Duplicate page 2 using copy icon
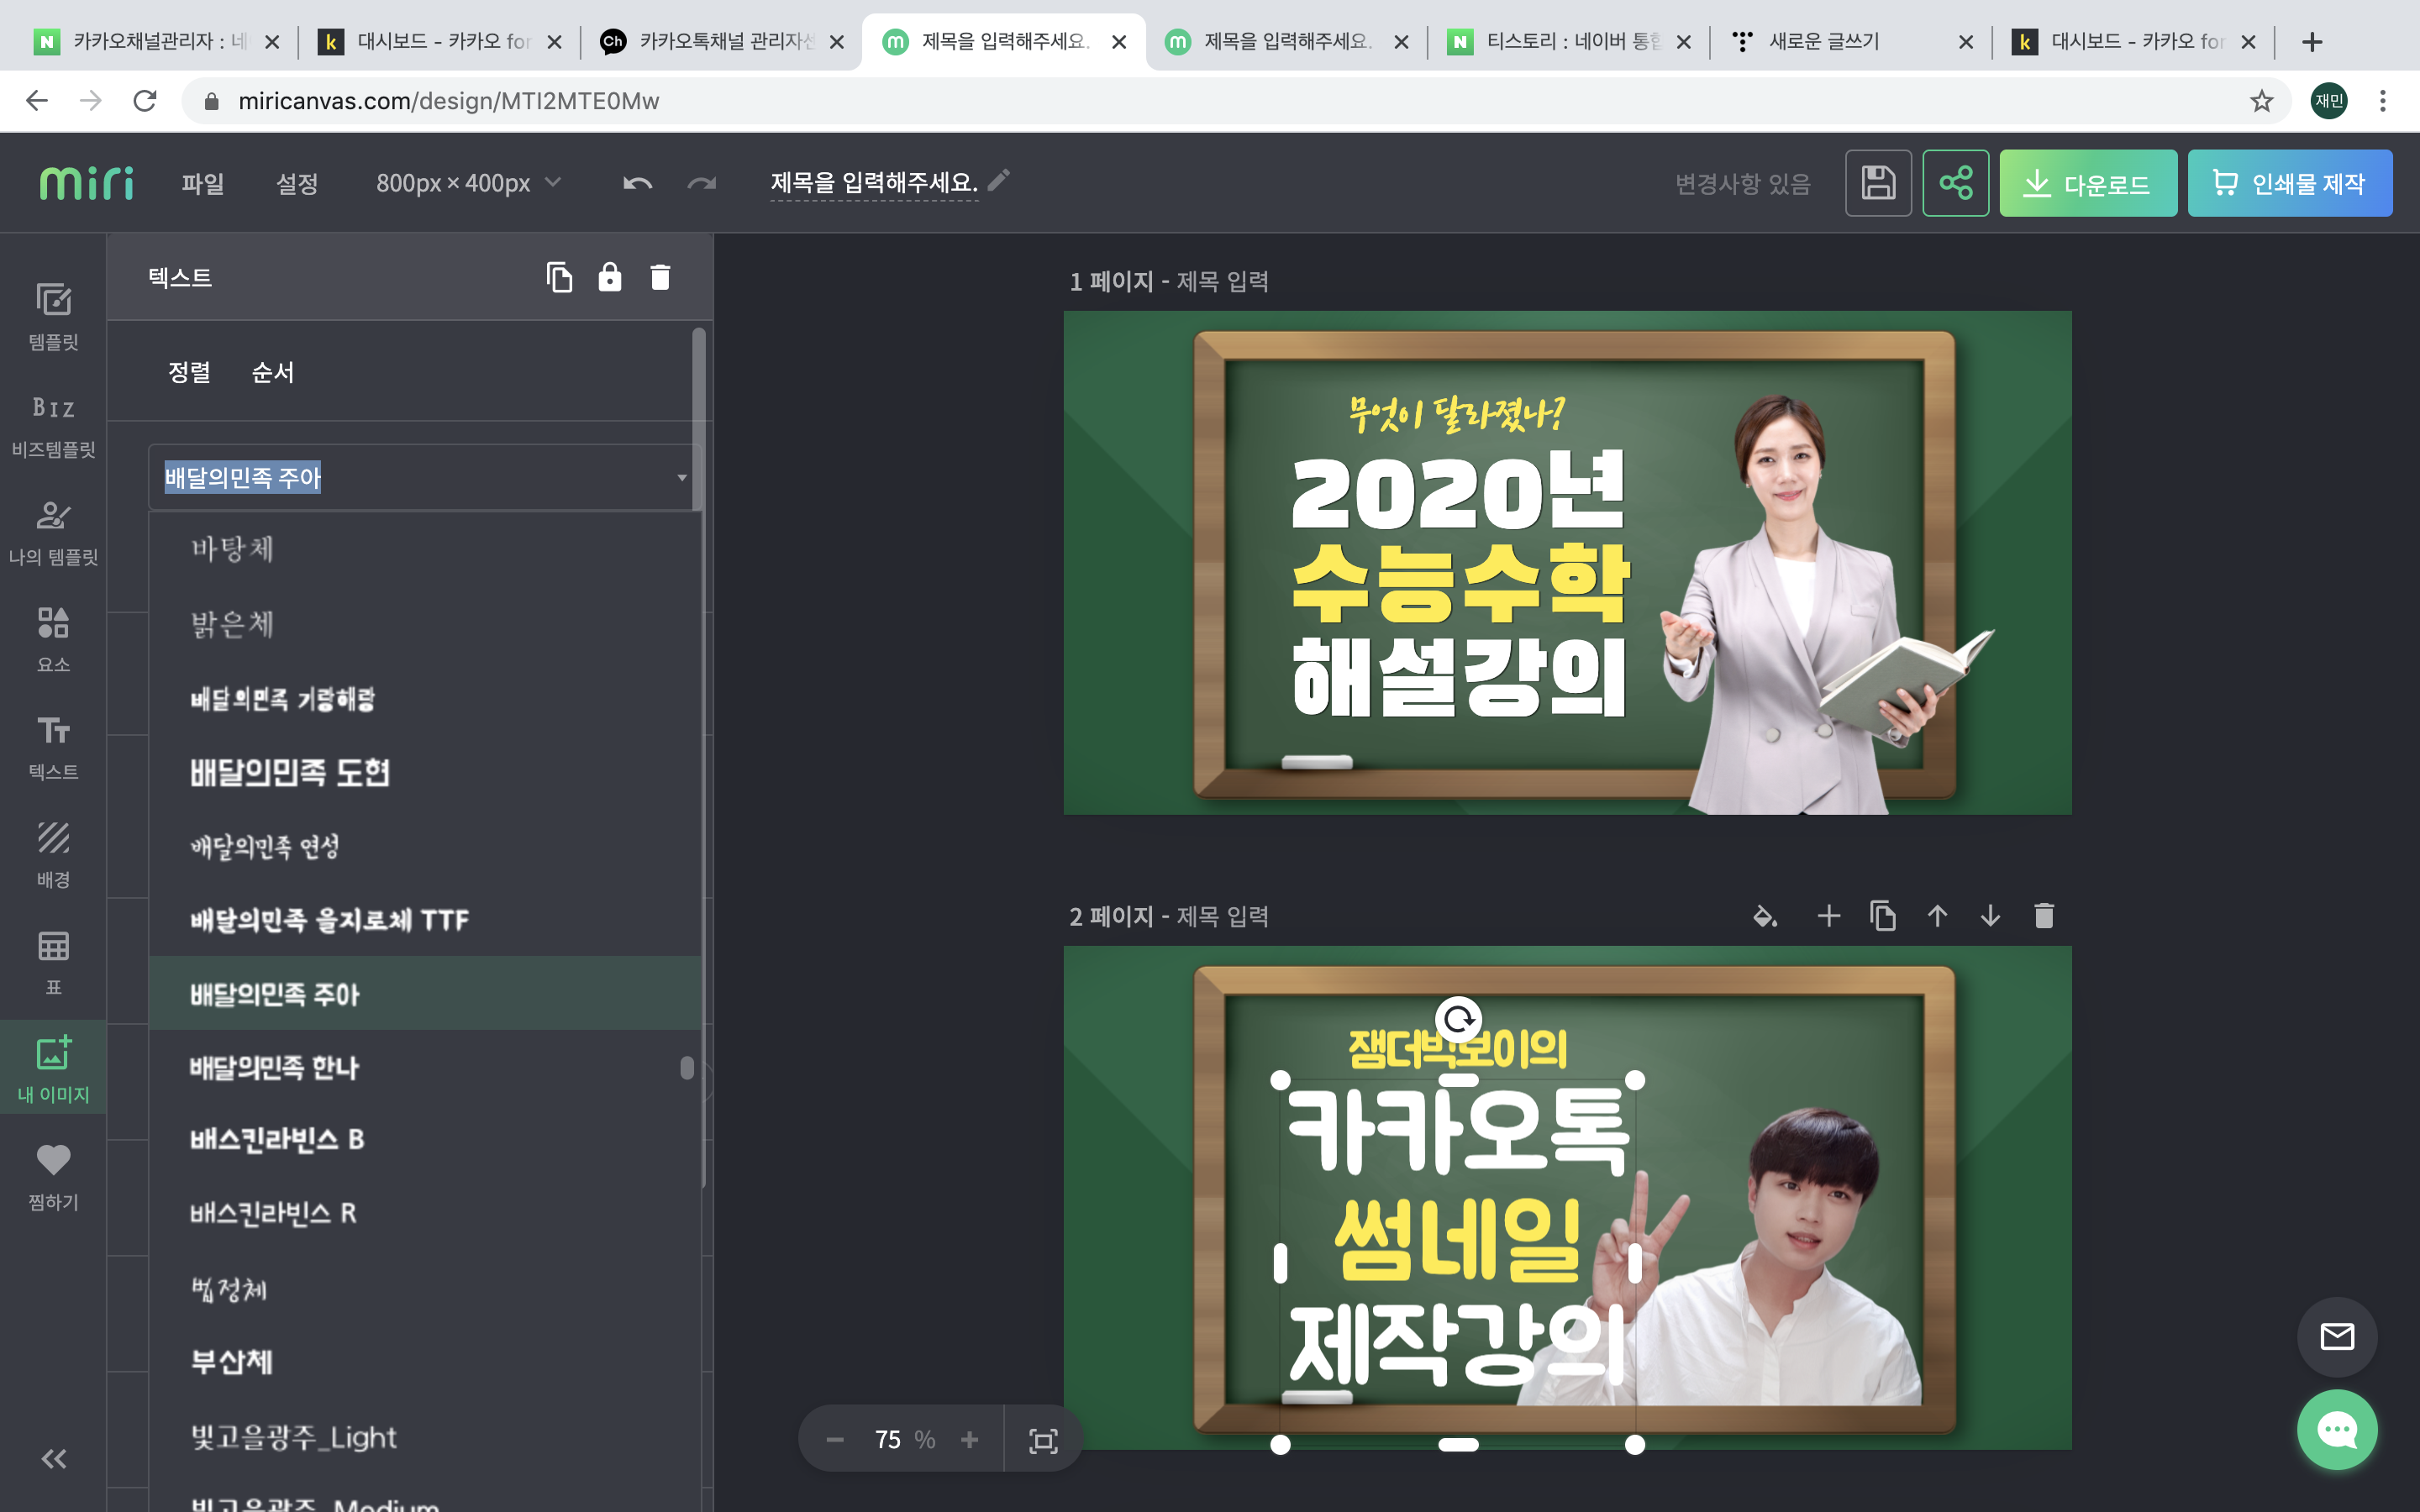The image size is (2420, 1512). pos(1883,916)
